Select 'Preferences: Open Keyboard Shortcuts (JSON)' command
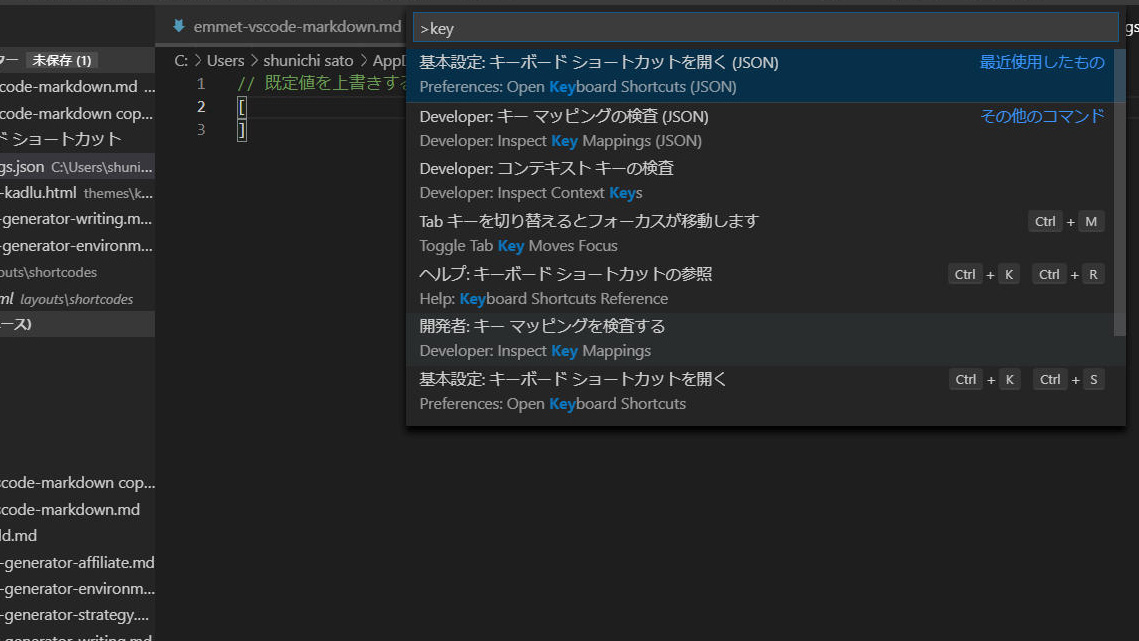 [760, 75]
